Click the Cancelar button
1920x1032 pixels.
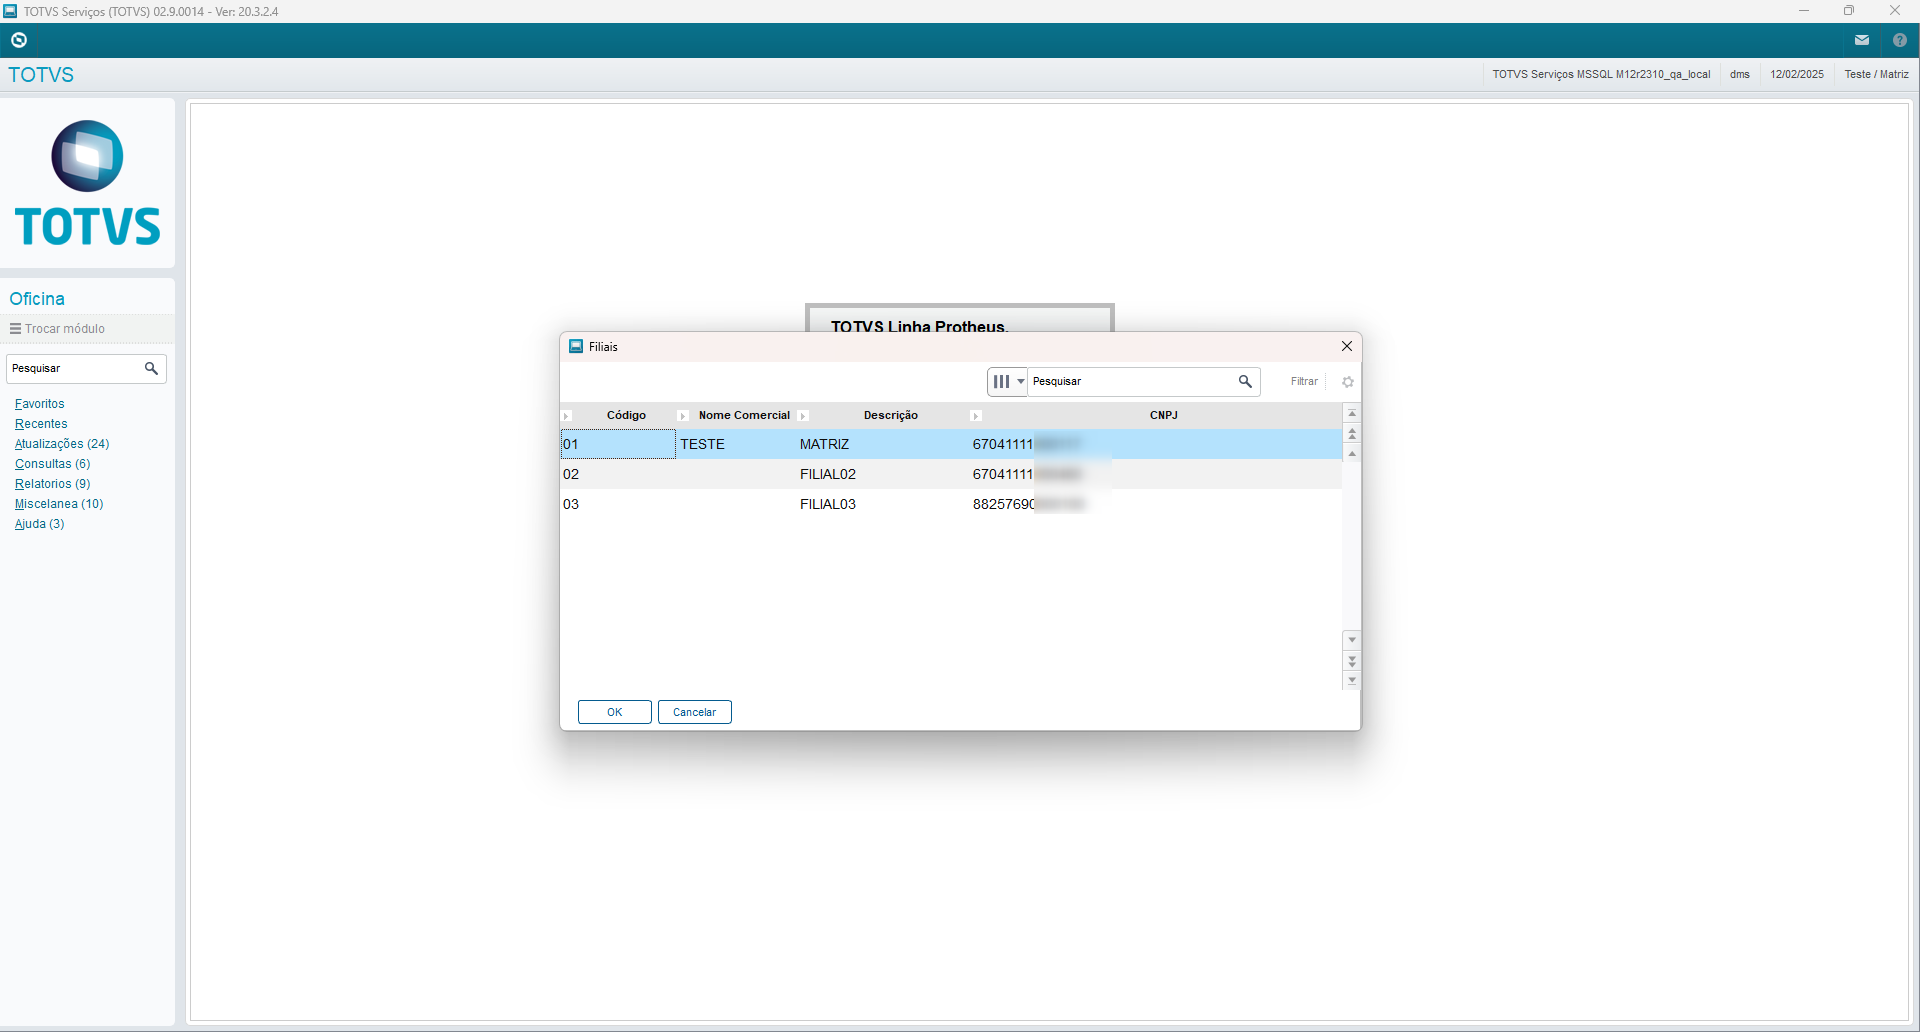(x=695, y=712)
